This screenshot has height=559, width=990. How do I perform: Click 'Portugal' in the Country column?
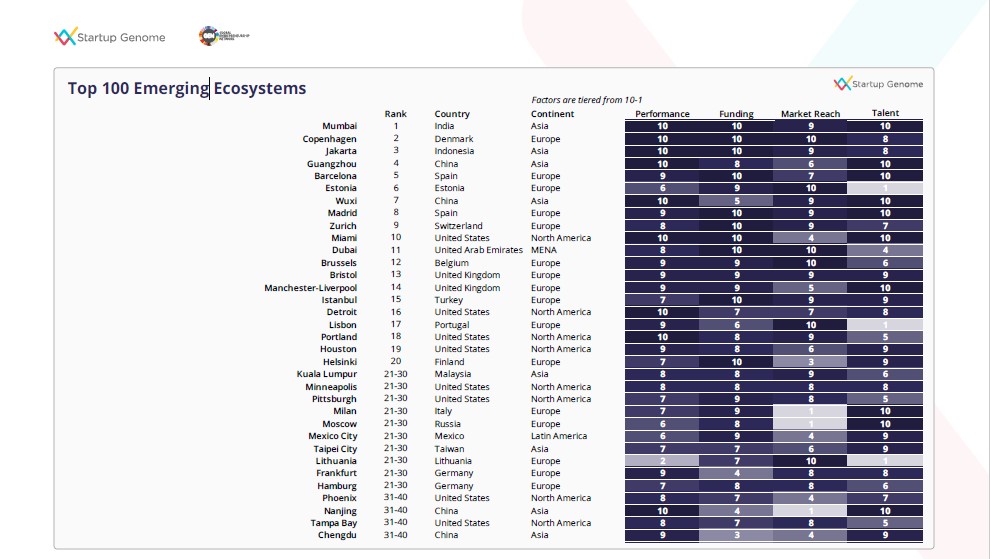[451, 325]
